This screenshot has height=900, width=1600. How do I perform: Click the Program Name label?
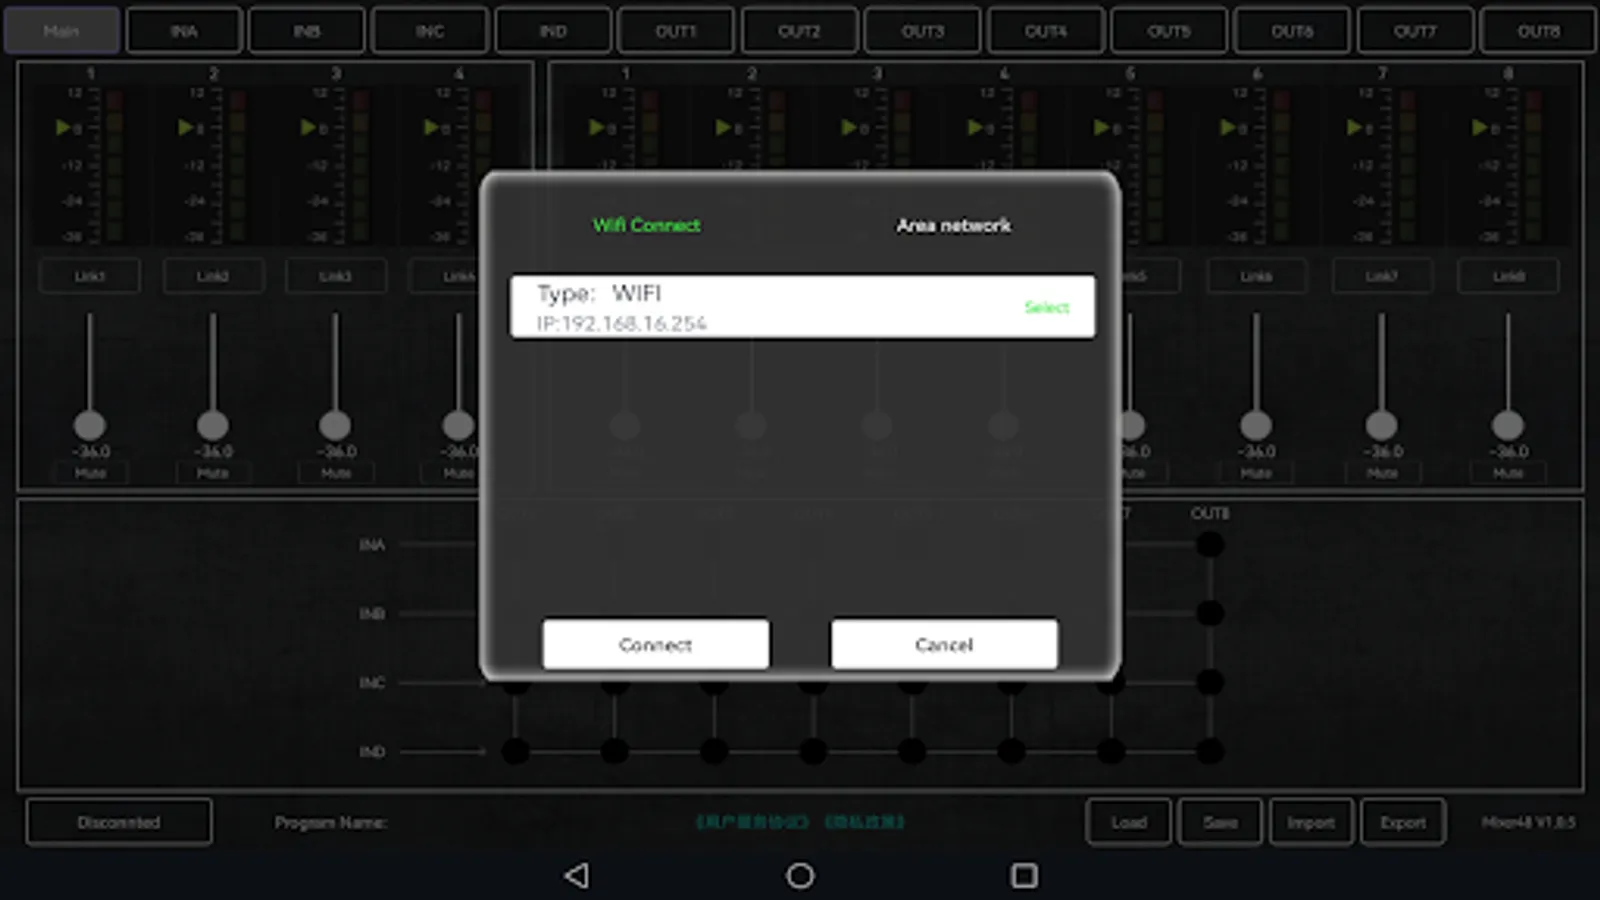click(331, 822)
